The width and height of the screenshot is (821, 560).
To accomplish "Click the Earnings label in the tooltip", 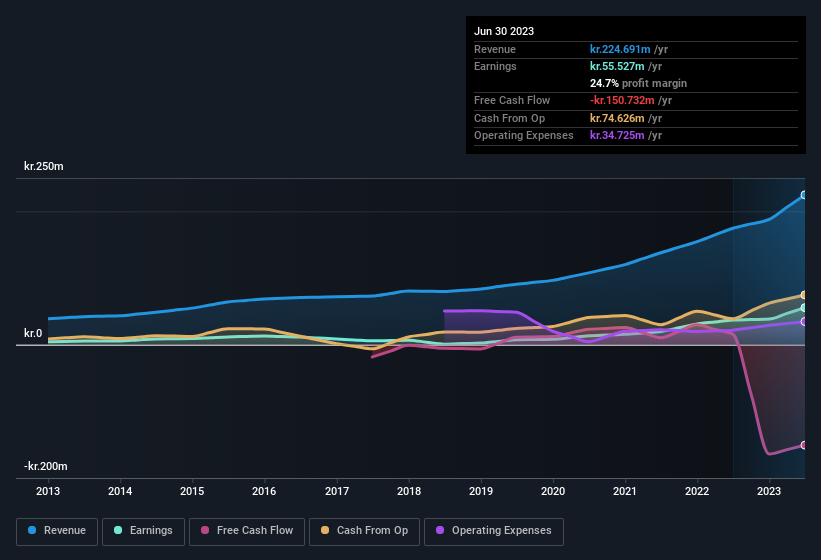I will click(495, 66).
